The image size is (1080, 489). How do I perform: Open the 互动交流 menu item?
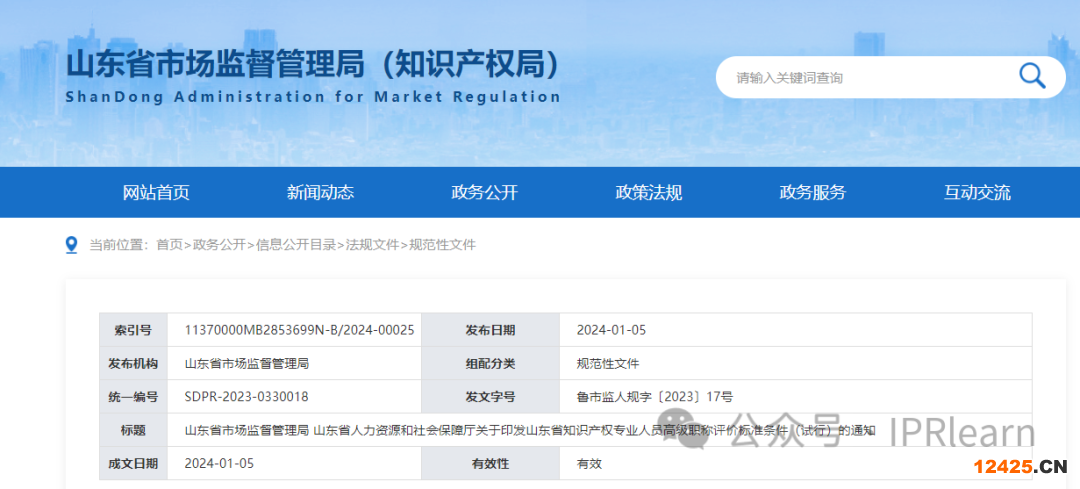pyautogui.click(x=977, y=193)
